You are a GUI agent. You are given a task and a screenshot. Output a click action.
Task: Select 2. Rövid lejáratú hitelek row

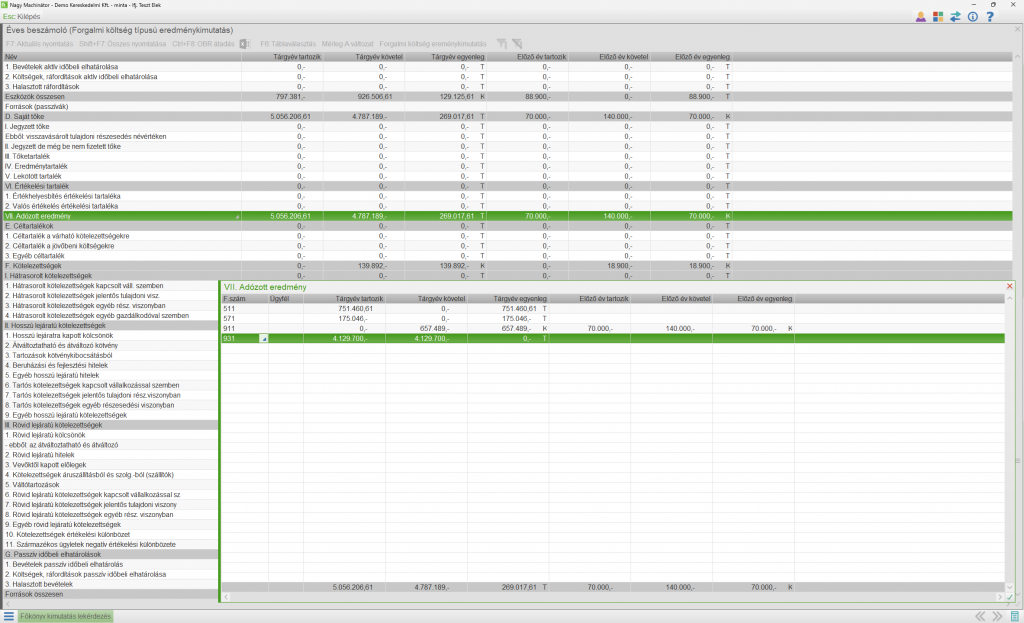coord(110,455)
